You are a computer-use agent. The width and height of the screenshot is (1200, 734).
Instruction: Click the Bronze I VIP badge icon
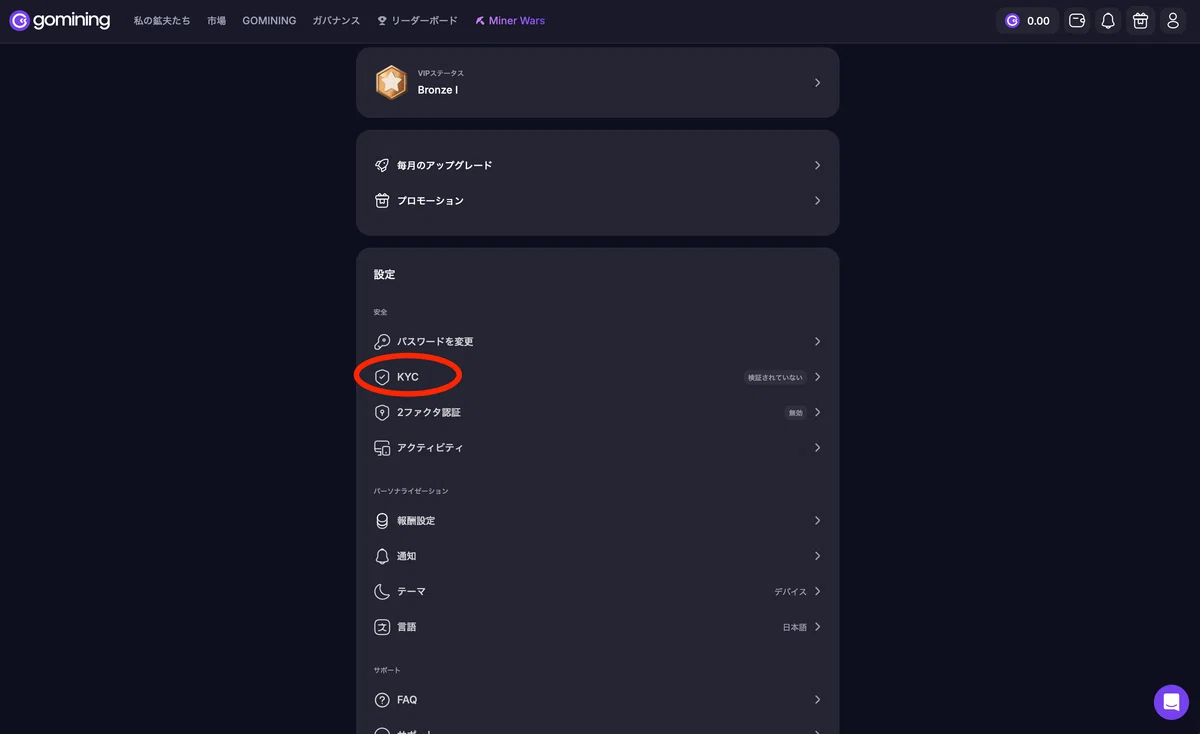point(391,82)
